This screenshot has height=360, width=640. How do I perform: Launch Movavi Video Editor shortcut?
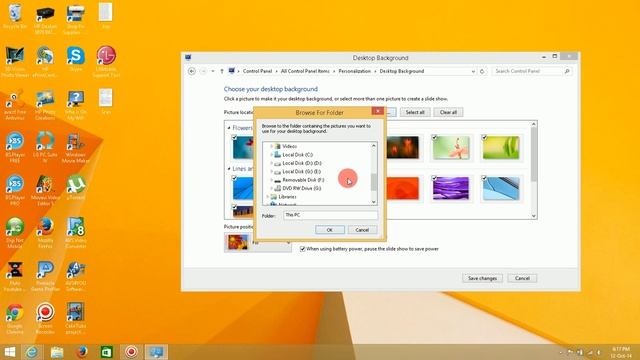click(x=45, y=190)
